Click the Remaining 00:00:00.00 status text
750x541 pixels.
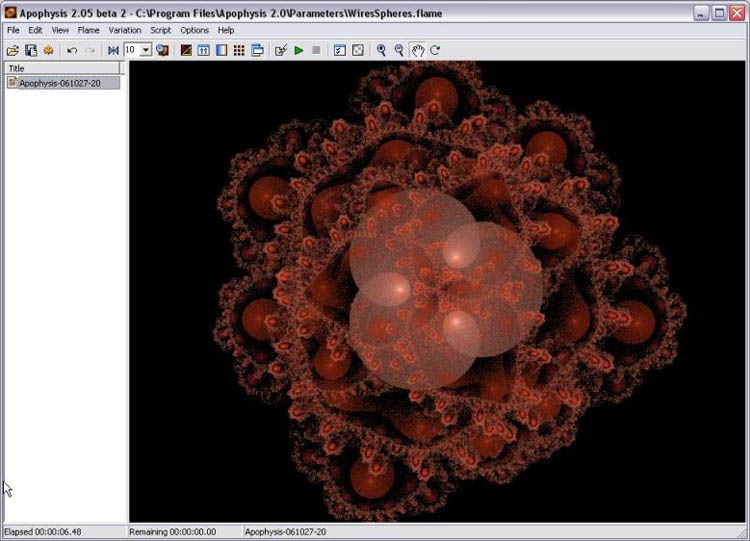coord(172,532)
